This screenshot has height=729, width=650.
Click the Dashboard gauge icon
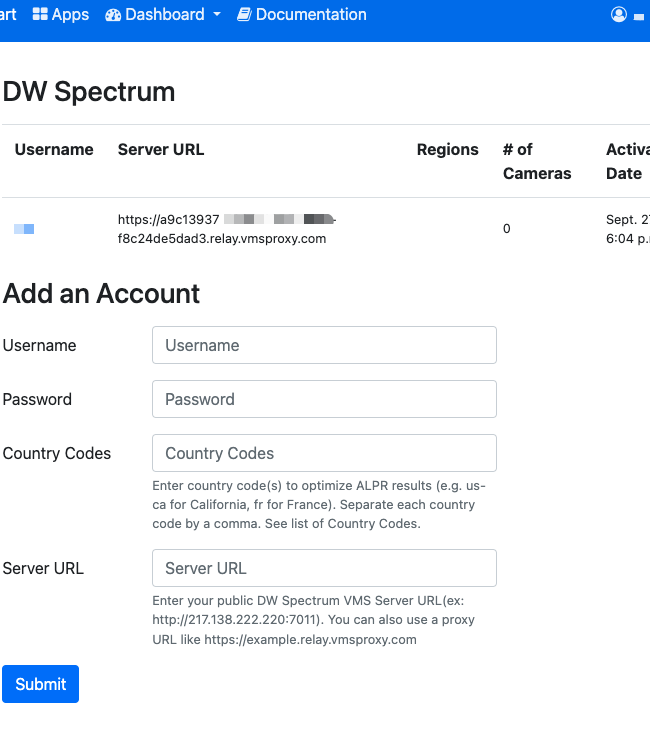(113, 15)
